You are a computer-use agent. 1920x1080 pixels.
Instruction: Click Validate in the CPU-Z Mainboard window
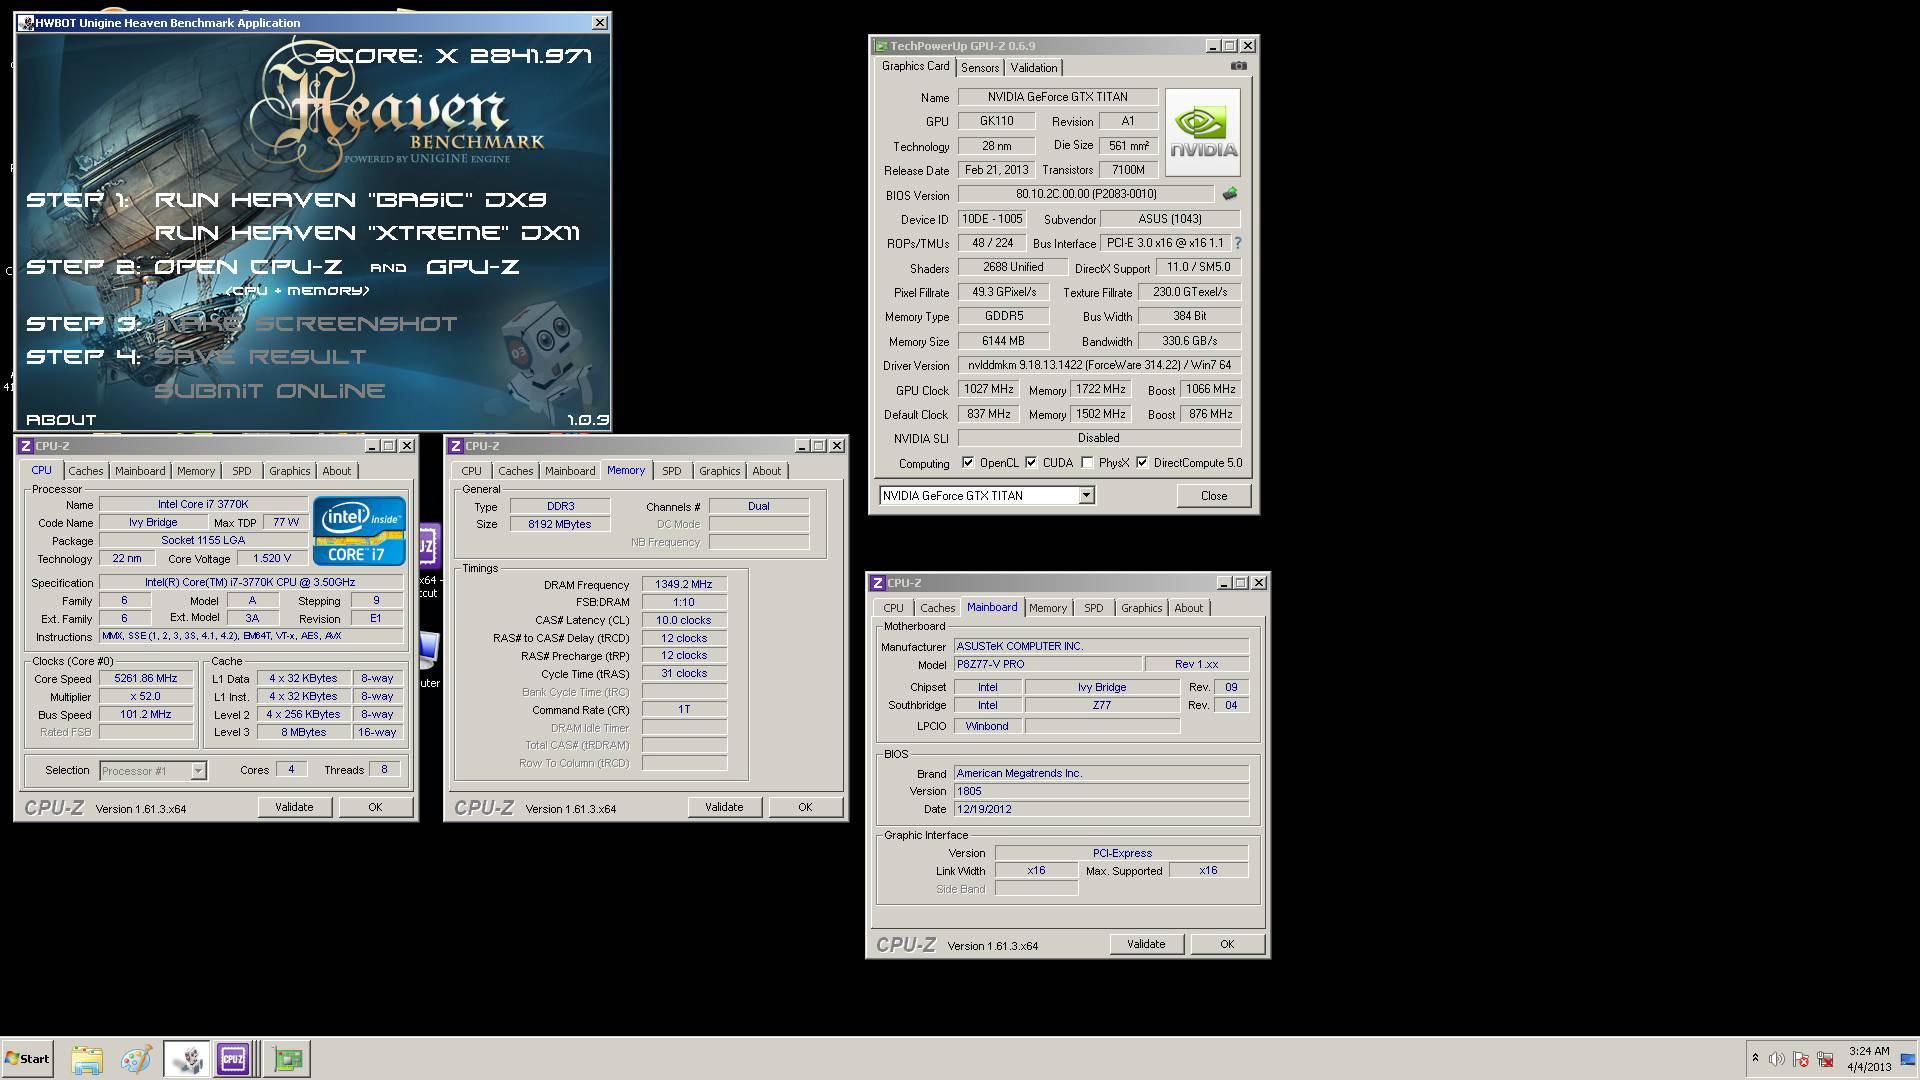[x=1146, y=944]
